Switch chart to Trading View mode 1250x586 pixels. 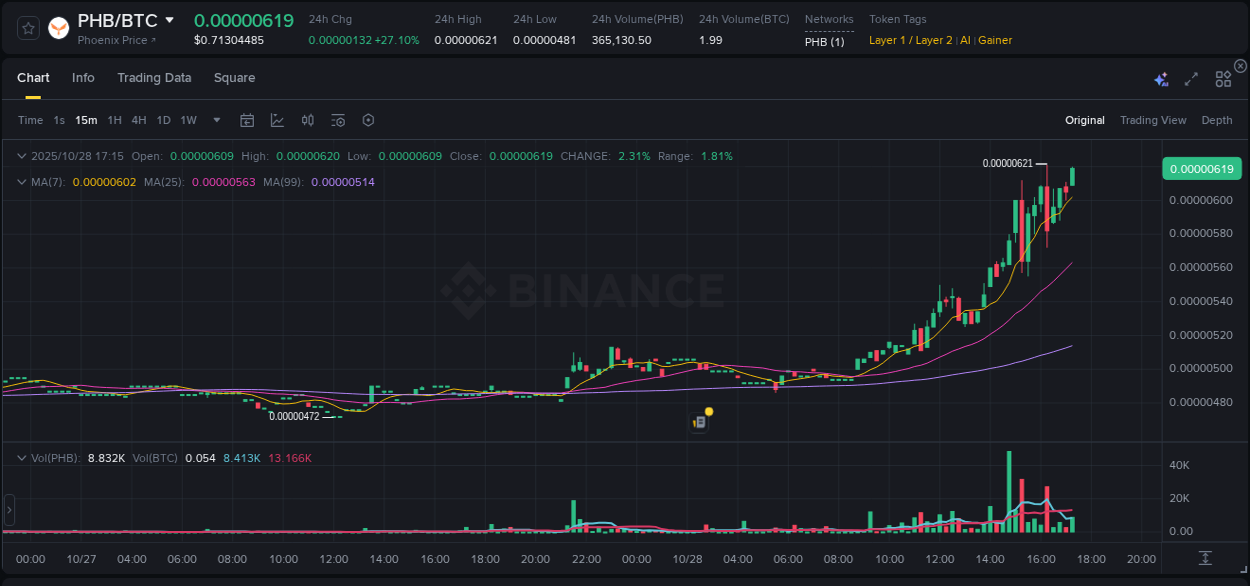(1153, 120)
